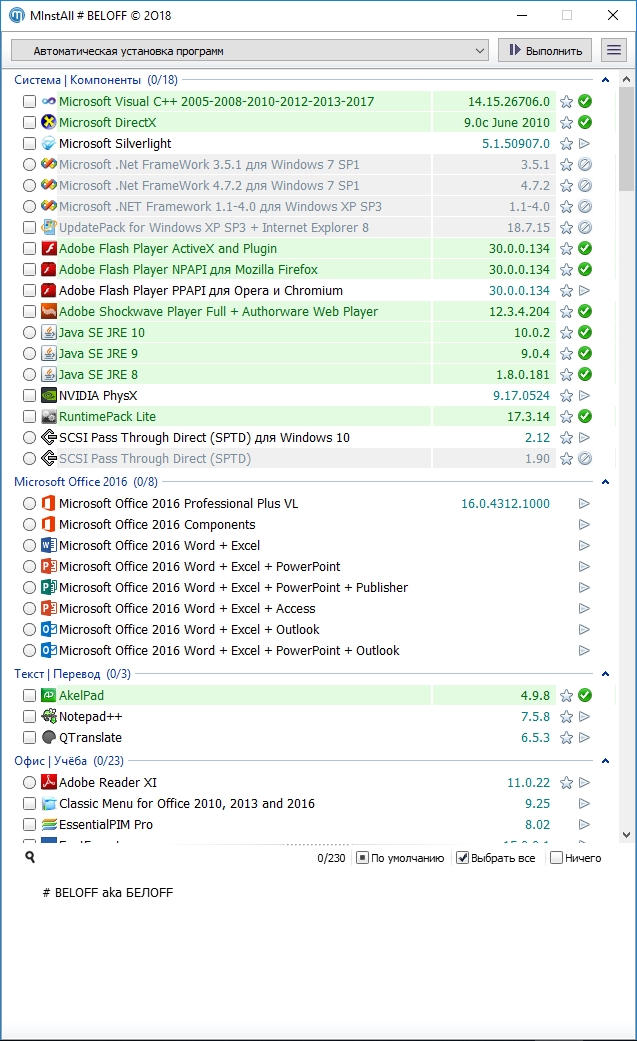Select the Adobe Reader XI radio button
The width and height of the screenshot is (637, 1041).
click(x=29, y=783)
